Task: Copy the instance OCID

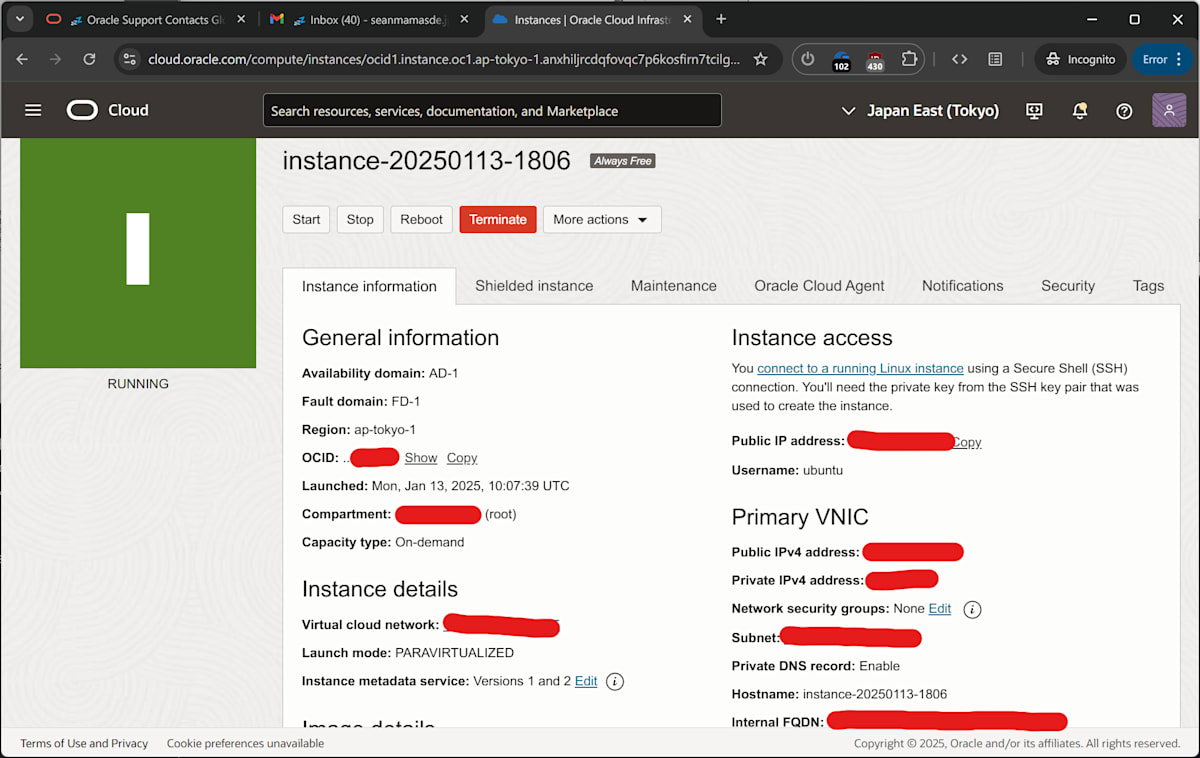Action: point(462,458)
